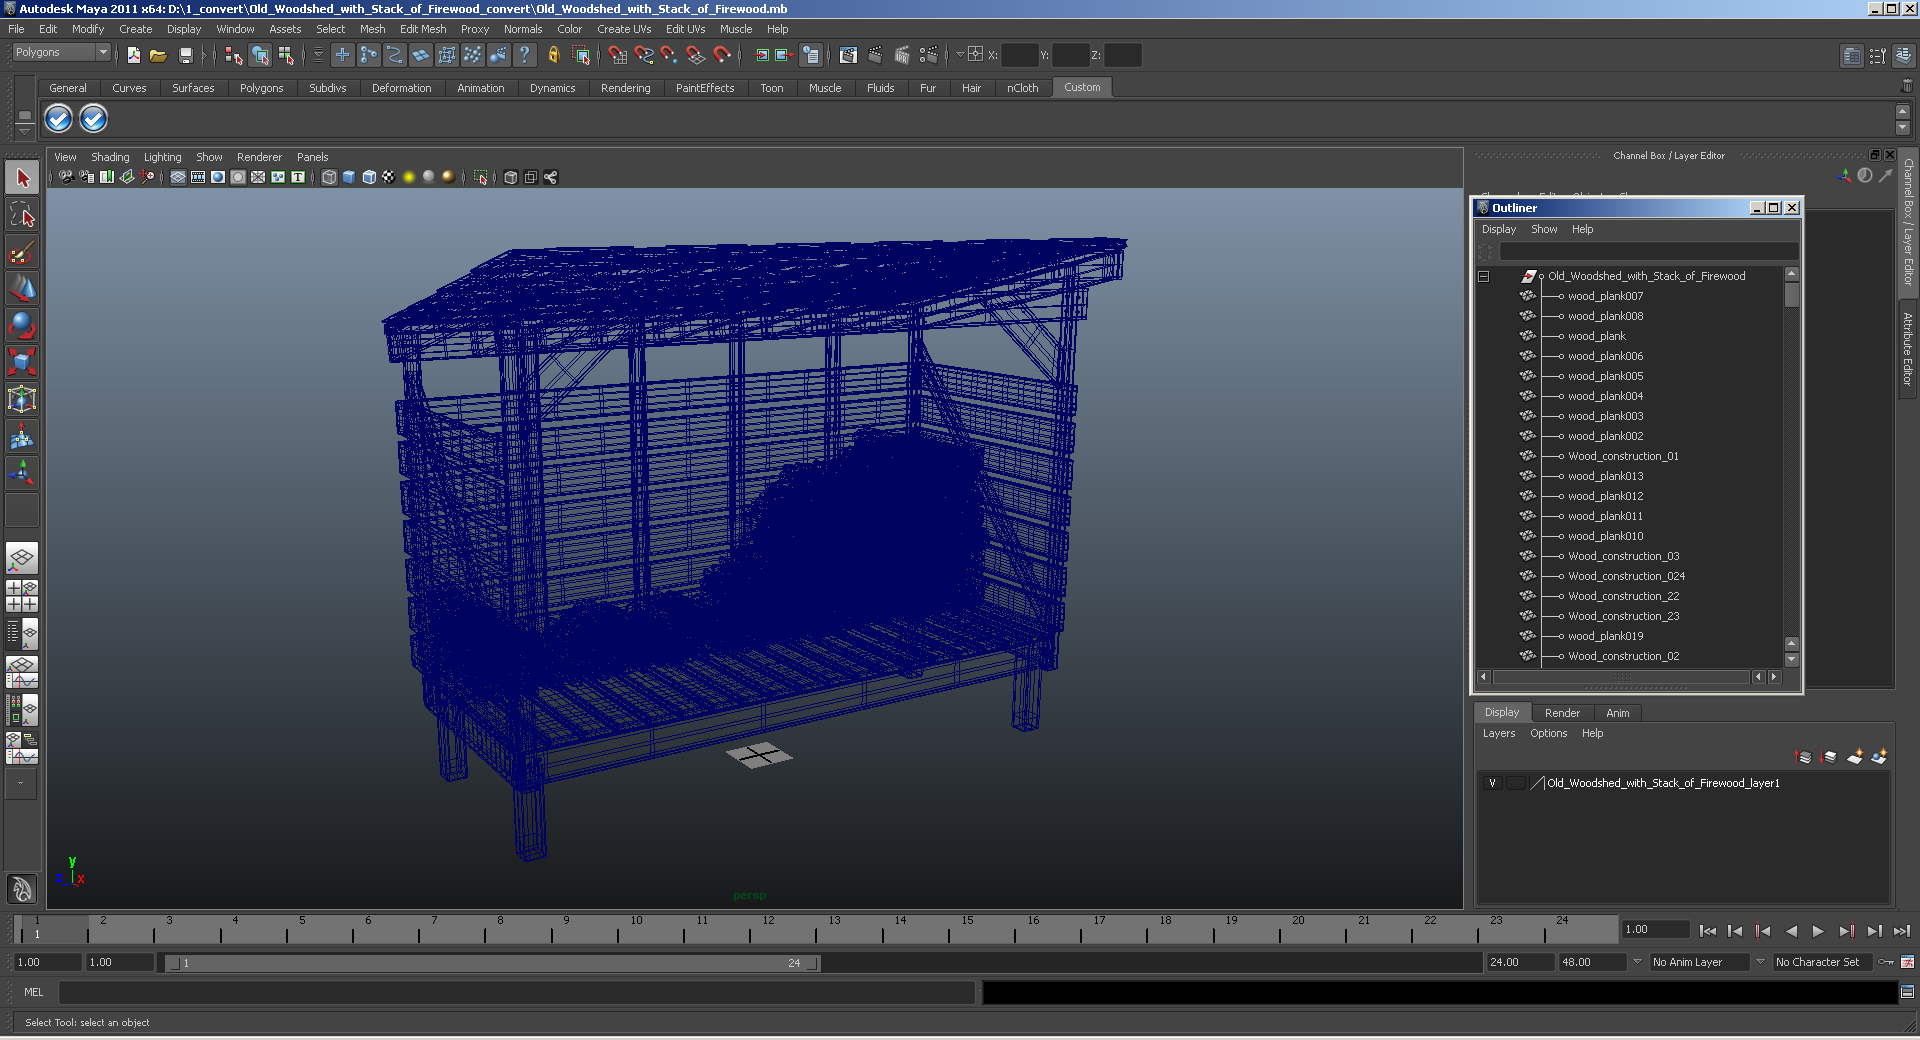This screenshot has width=1920, height=1040.
Task: Choose the Lasso select tool
Action: [22, 215]
